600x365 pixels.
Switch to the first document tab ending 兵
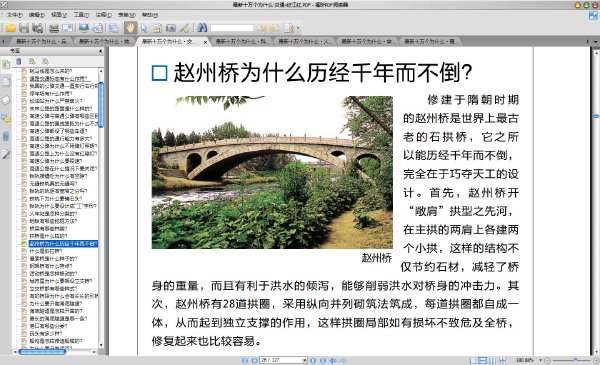point(41,41)
